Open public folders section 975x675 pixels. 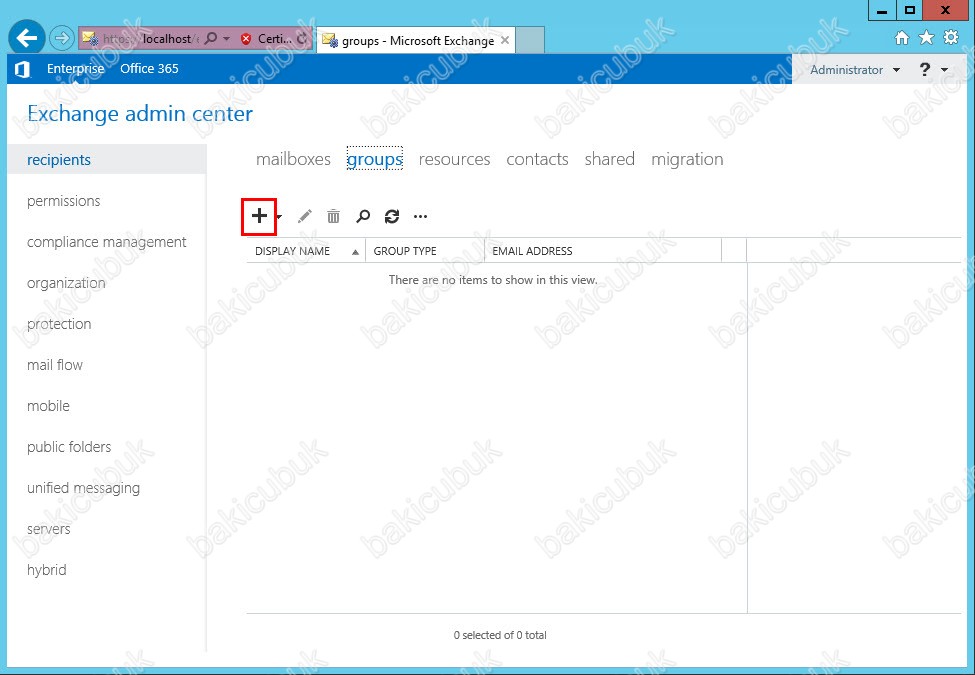click(69, 447)
